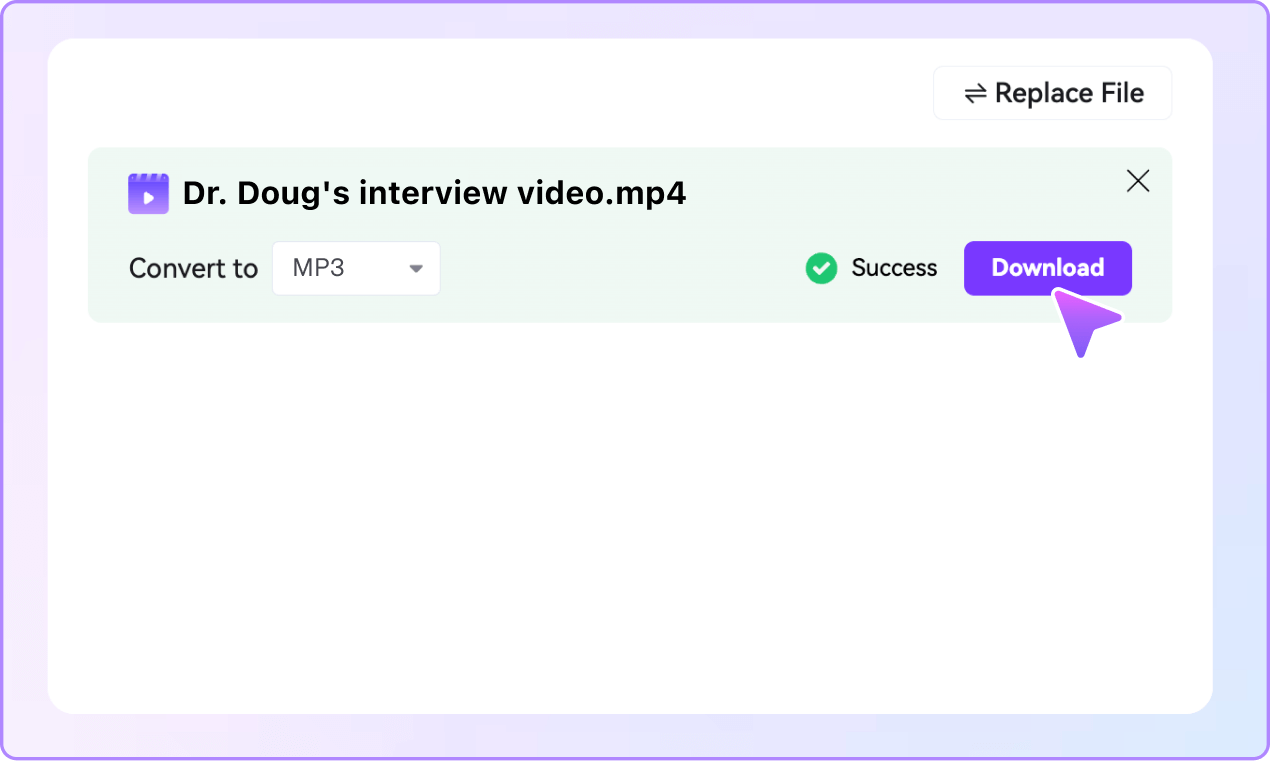Click the file name Dr. Doug's interview video.mp4

pos(434,193)
